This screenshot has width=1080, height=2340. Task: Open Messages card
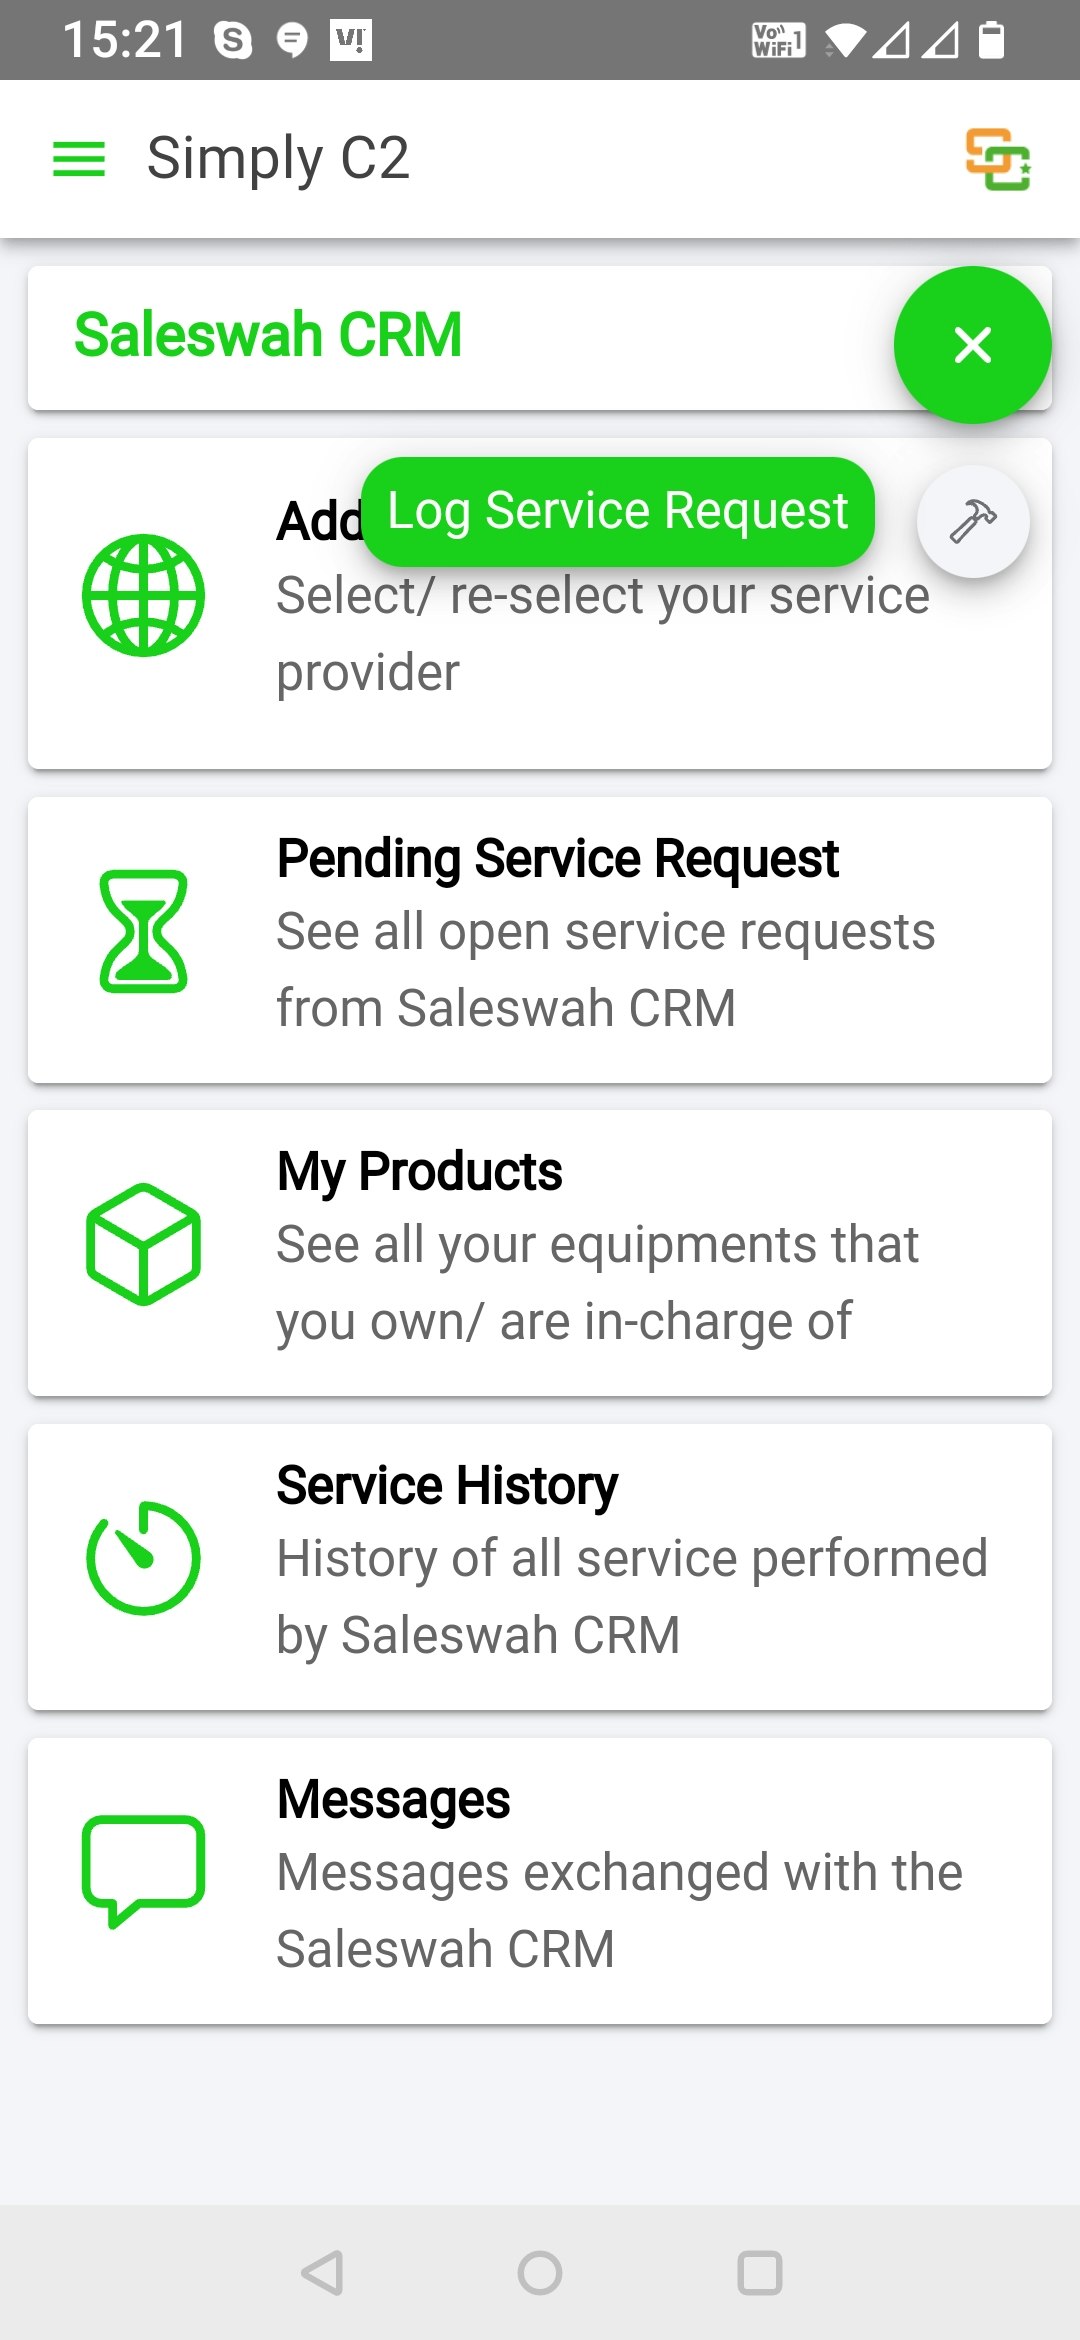point(540,1881)
